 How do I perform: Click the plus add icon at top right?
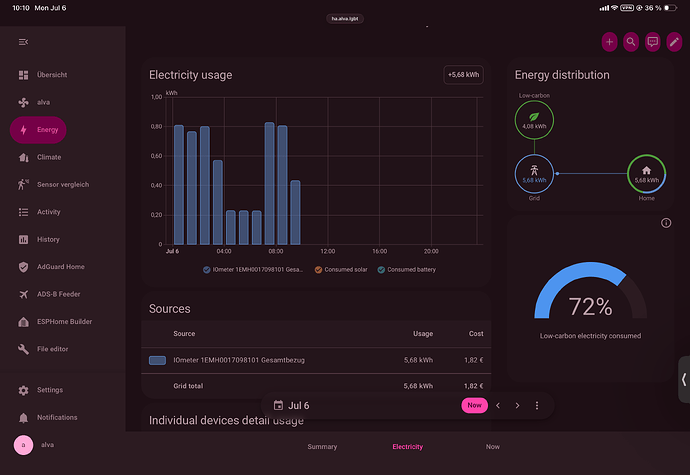pos(609,42)
